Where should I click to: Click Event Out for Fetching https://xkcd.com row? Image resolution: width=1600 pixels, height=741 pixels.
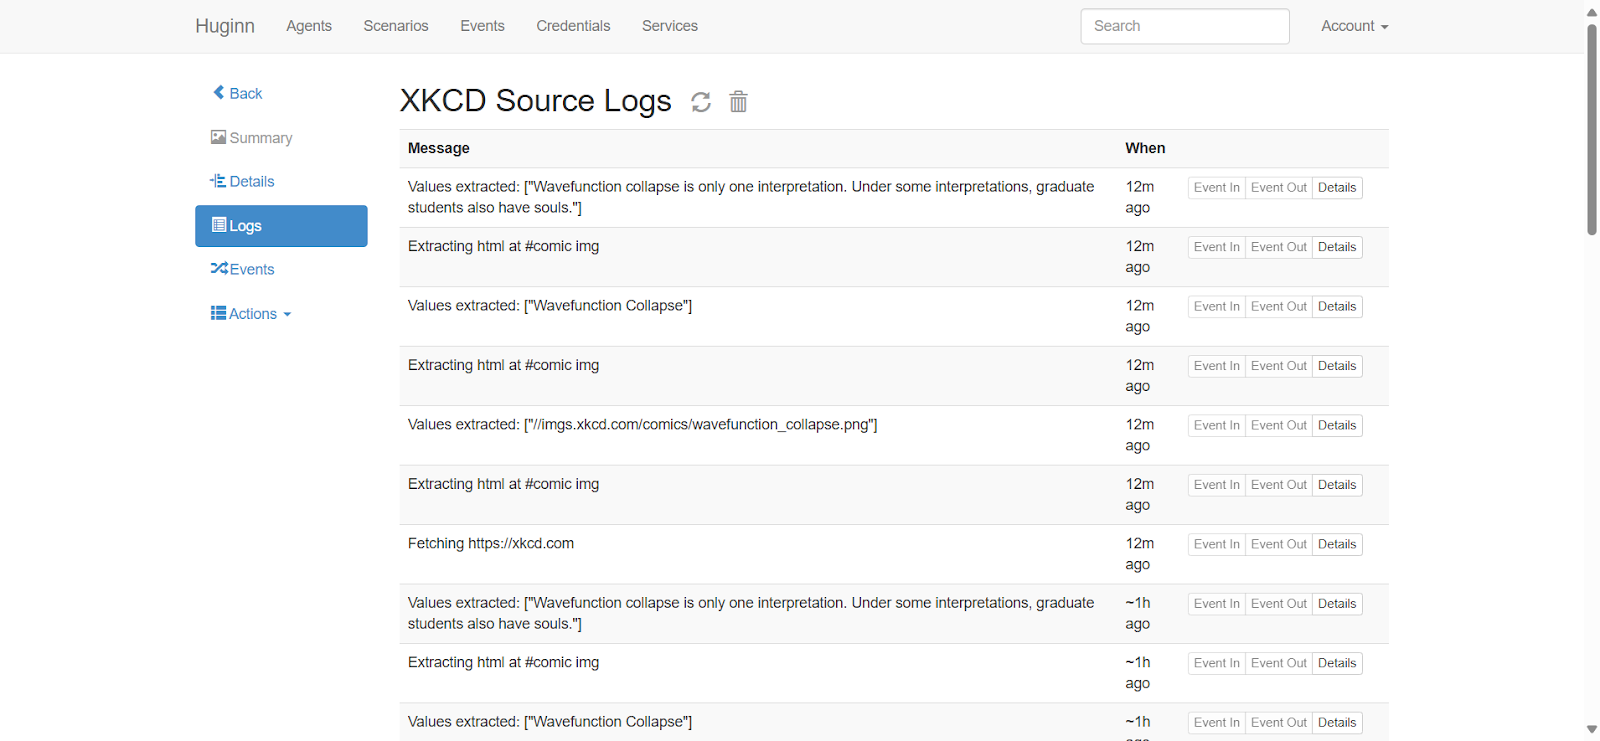[1278, 545]
